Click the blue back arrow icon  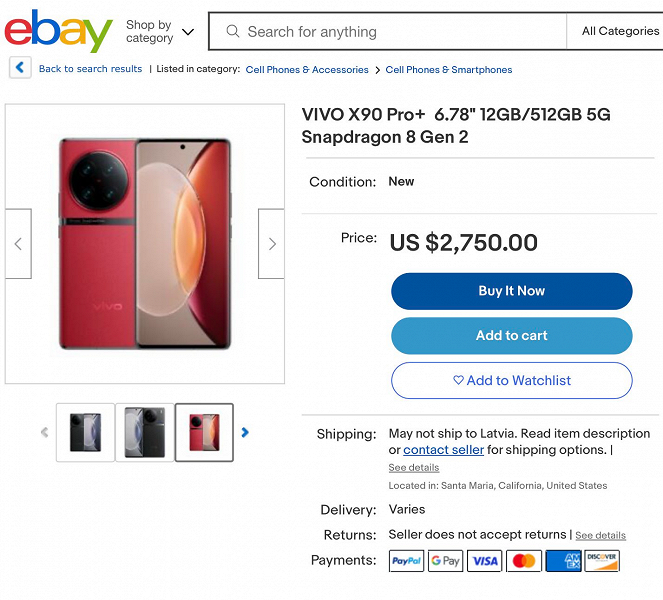[x=20, y=68]
